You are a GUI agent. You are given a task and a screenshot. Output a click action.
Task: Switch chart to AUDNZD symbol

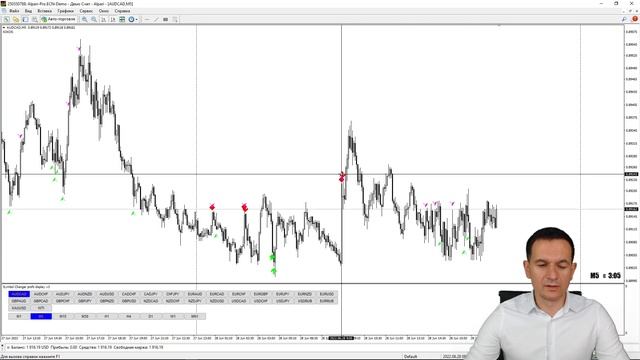(85, 294)
